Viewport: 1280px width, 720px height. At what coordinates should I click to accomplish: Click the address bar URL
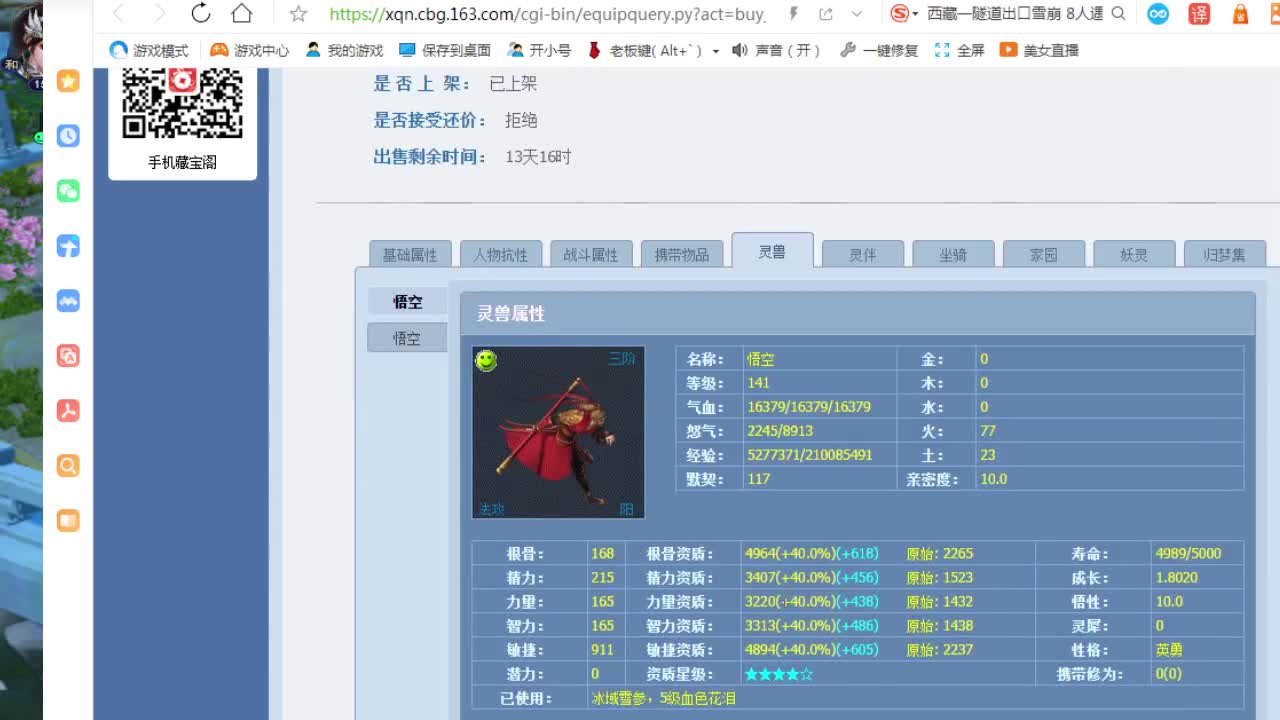click(547, 14)
